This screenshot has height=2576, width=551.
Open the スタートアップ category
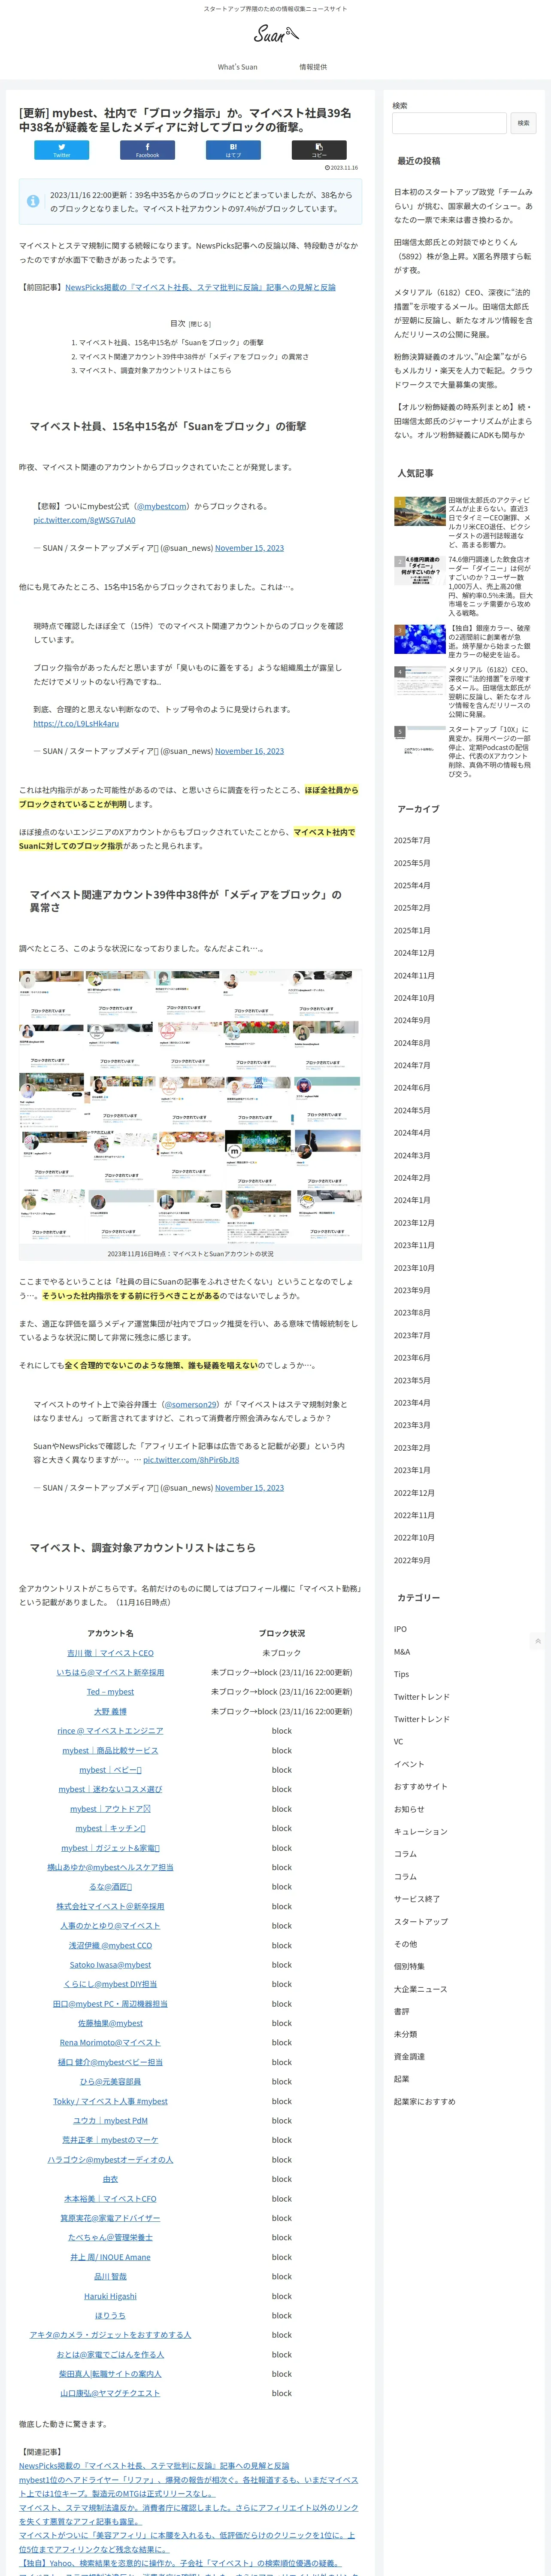(x=421, y=1922)
